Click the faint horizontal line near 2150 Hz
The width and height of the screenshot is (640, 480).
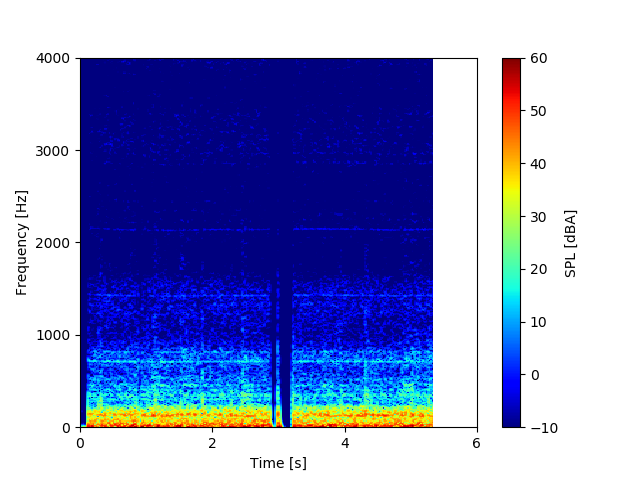[200, 230]
